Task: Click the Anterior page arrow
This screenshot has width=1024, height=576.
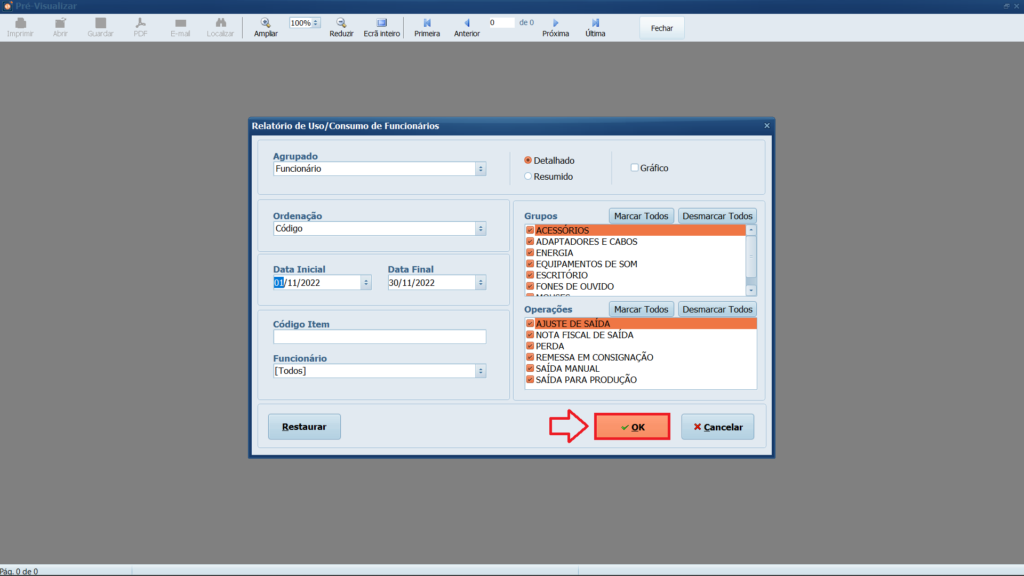Action: point(466,22)
